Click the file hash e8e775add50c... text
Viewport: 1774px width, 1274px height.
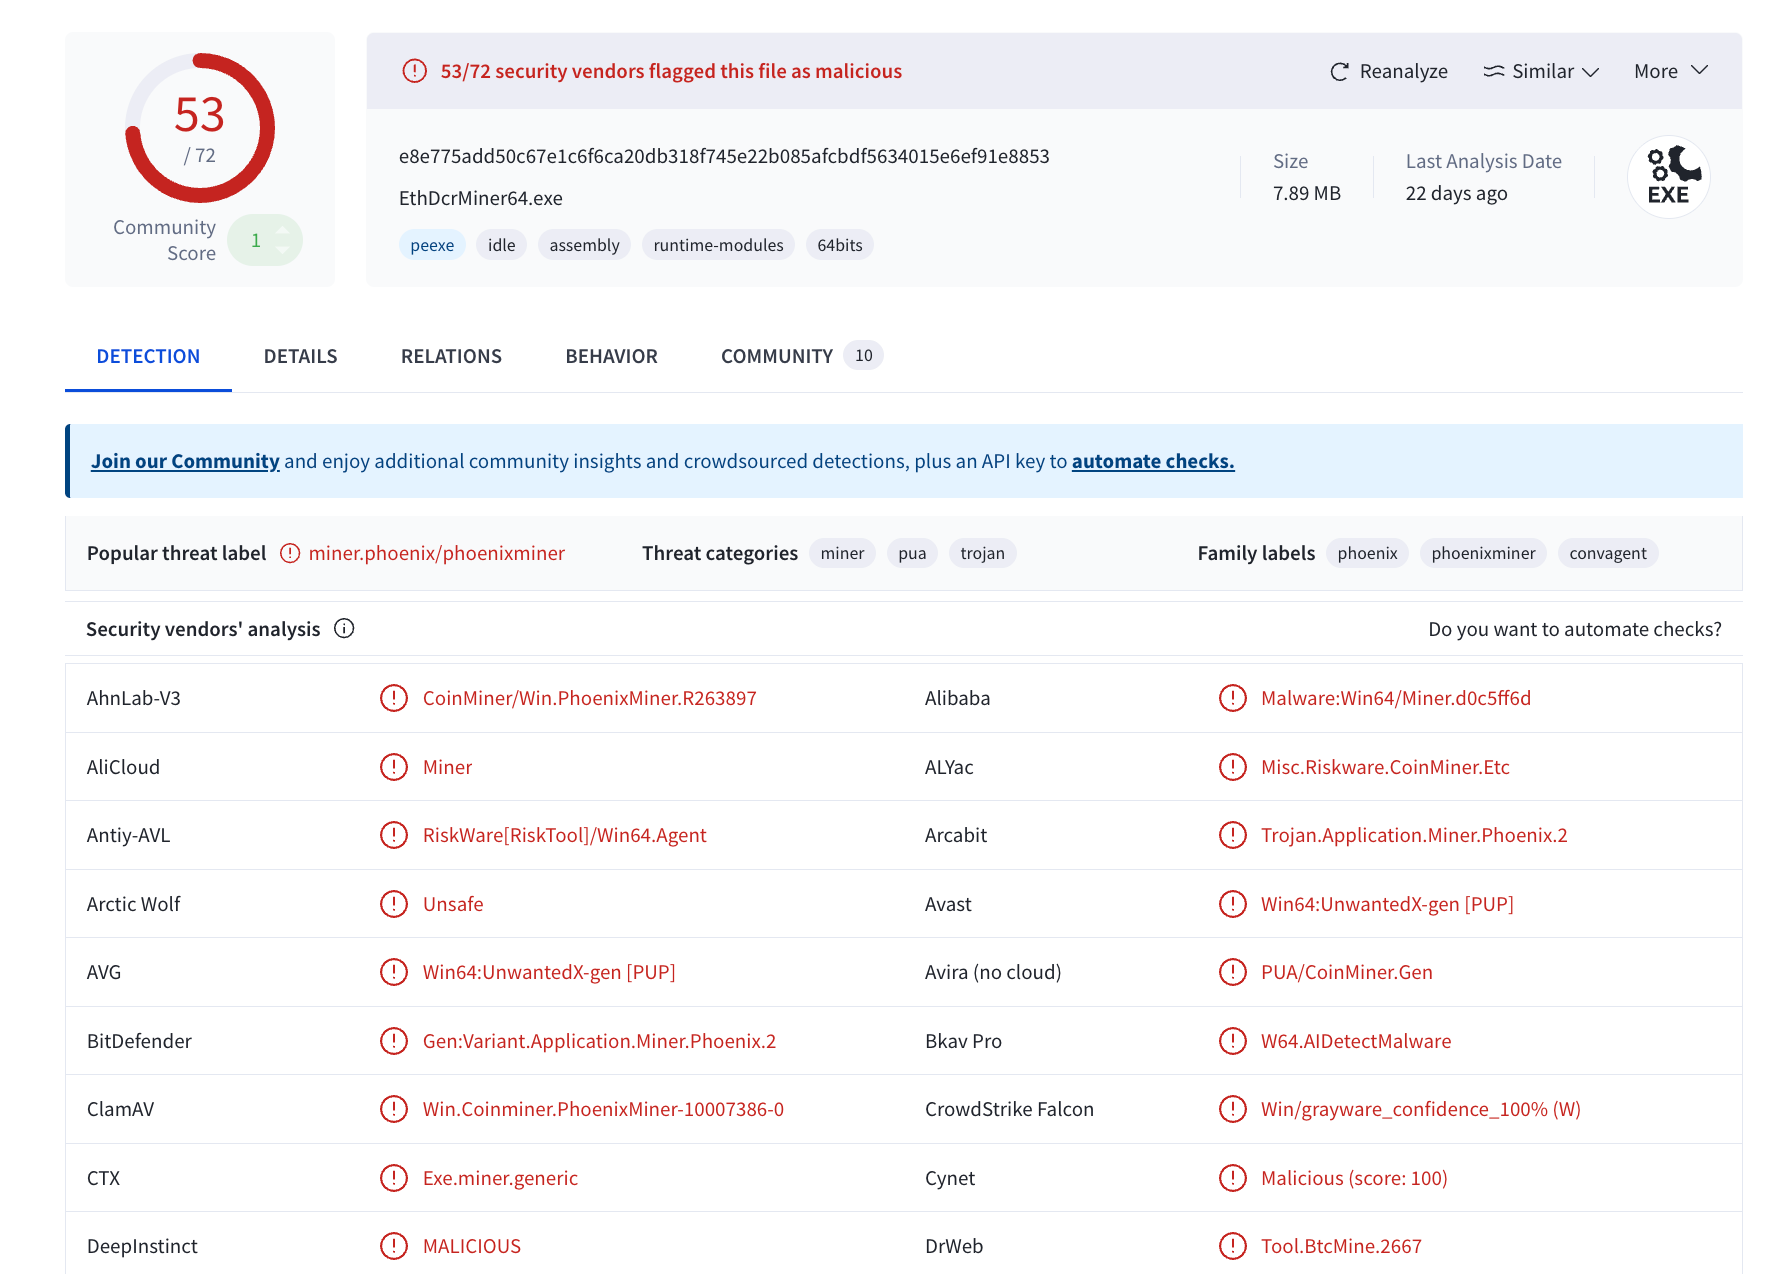point(724,156)
